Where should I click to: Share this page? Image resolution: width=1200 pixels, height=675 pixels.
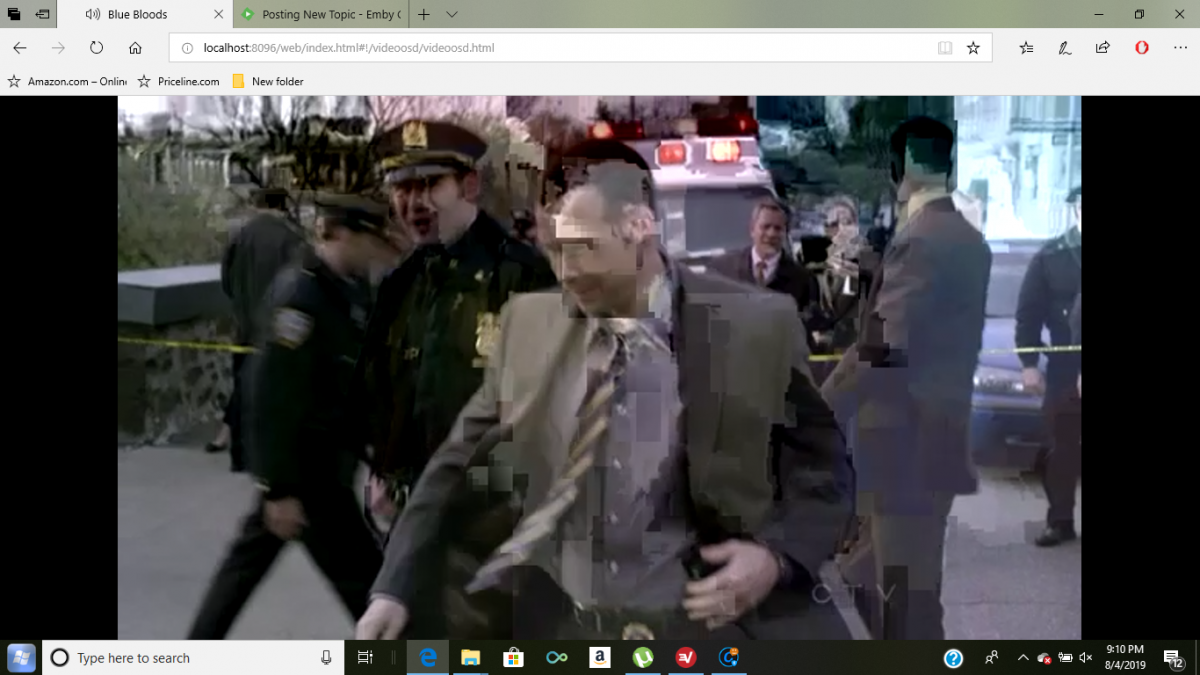pyautogui.click(x=1103, y=48)
